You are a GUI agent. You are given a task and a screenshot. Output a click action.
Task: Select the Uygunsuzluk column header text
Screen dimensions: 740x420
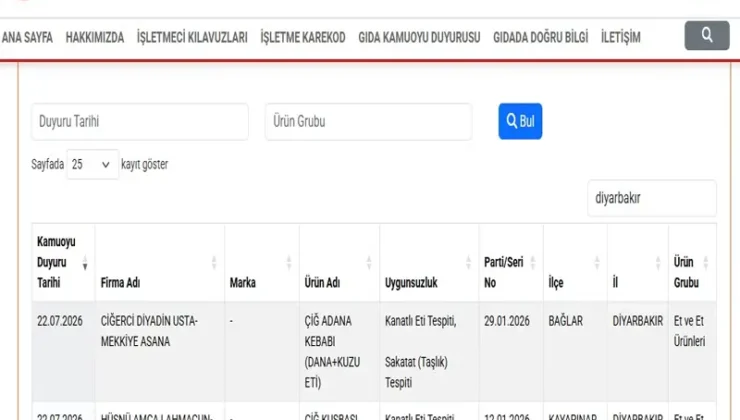pyautogui.click(x=411, y=283)
